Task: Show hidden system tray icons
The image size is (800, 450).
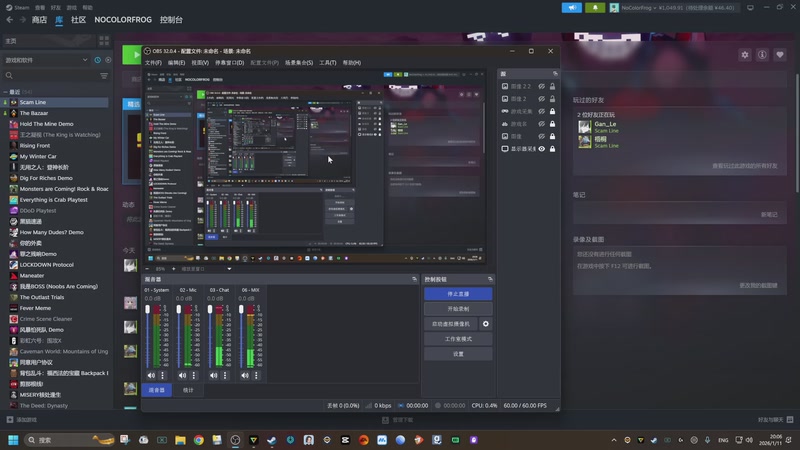Action: (614, 440)
